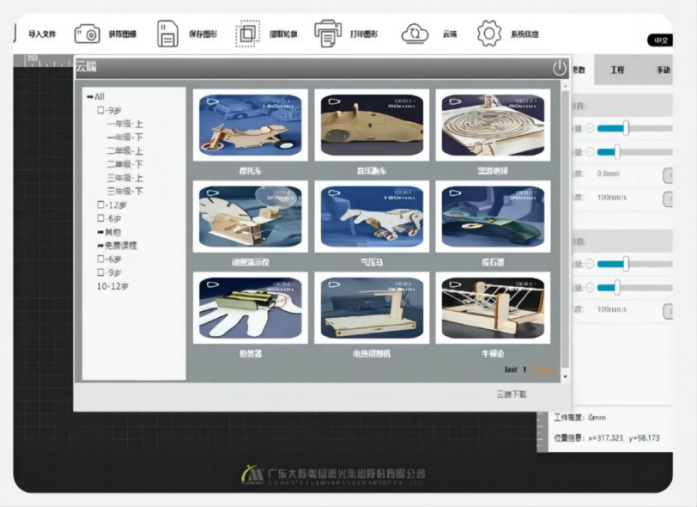Switch to the 手动 tab

point(662,70)
